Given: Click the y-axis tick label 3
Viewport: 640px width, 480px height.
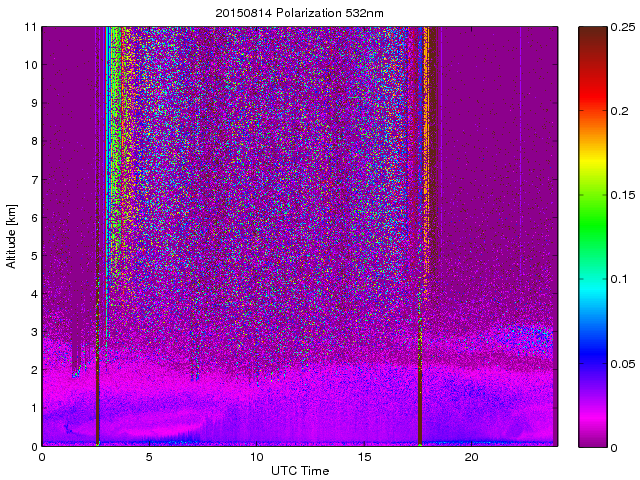Looking at the screenshot, I should click(33, 332).
